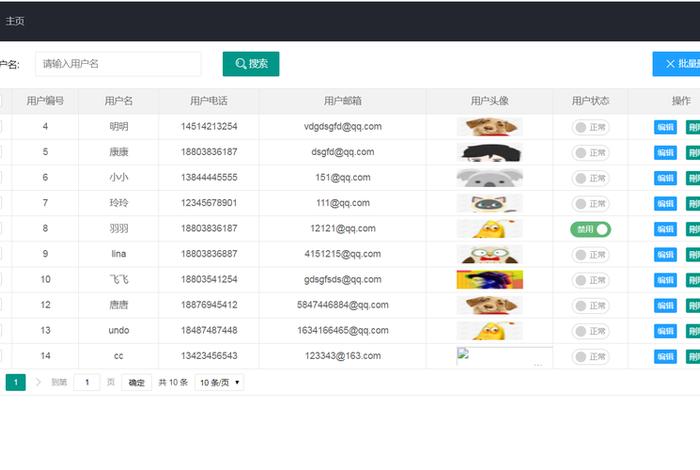This screenshot has width=700, height=470.
Task: Click email 5847446884@qq.com
Action: click(x=343, y=304)
